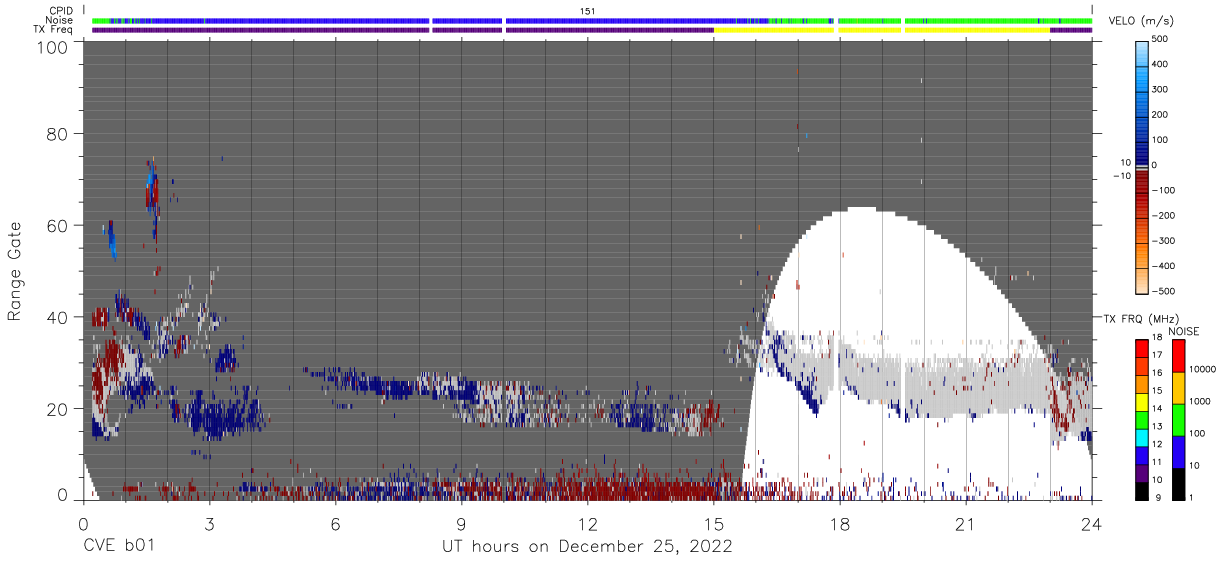
Task: Select the CPID value 151
Action: [x=588, y=10]
